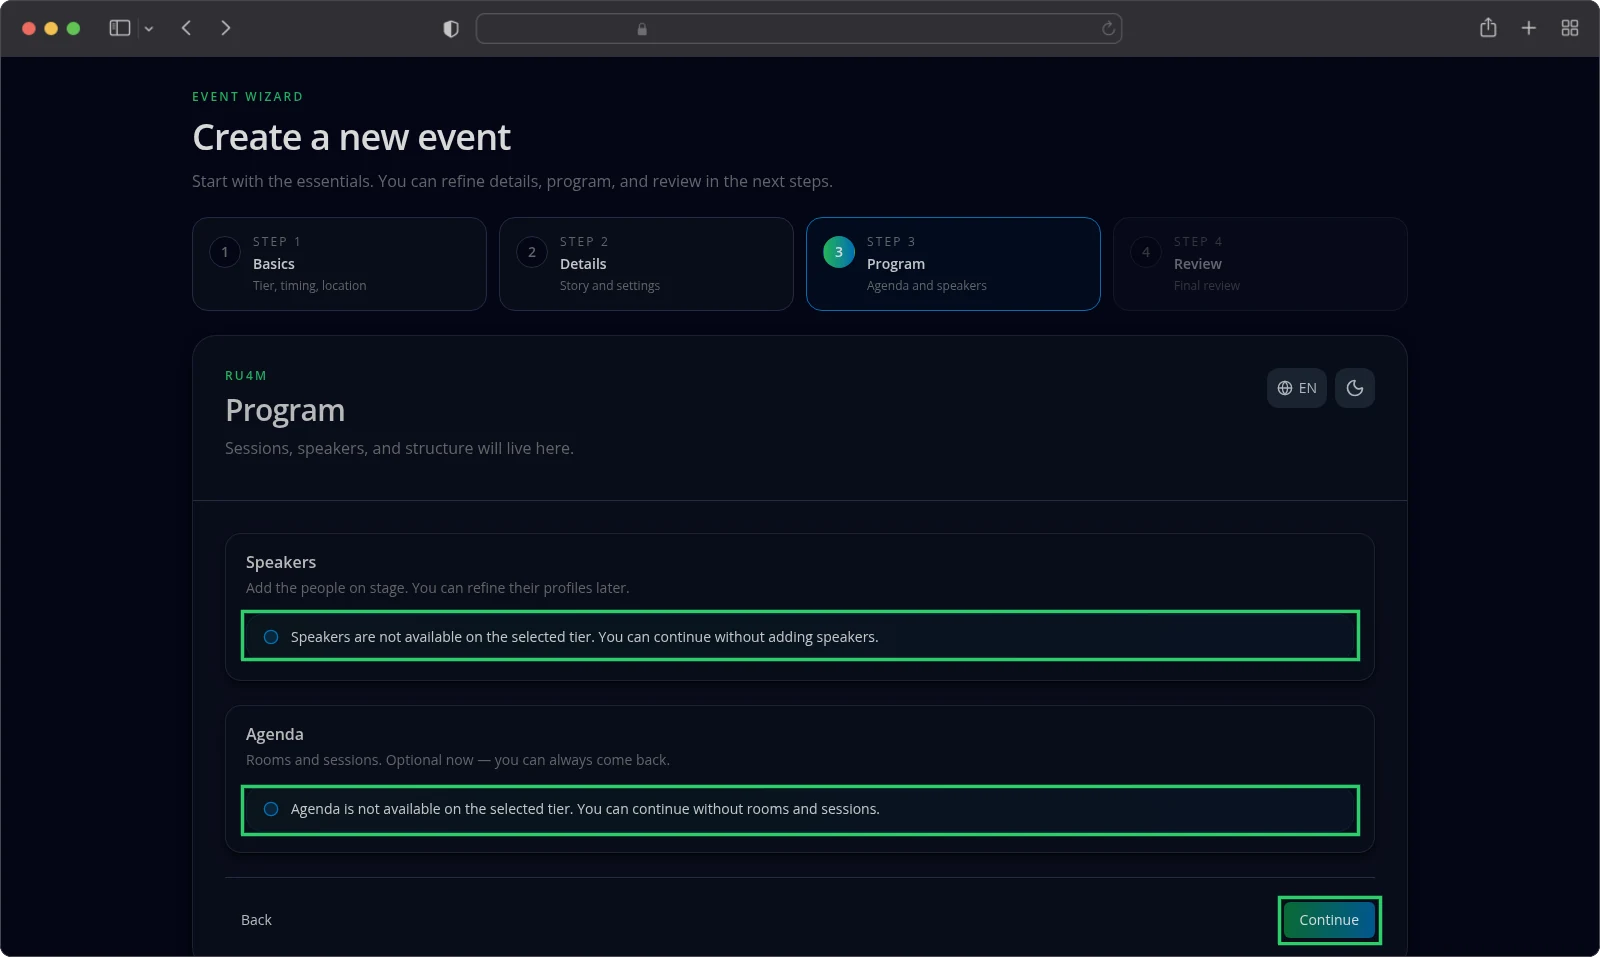Viewport: 1600px width, 957px height.
Task: Go back with the browser back arrow
Action: click(186, 28)
